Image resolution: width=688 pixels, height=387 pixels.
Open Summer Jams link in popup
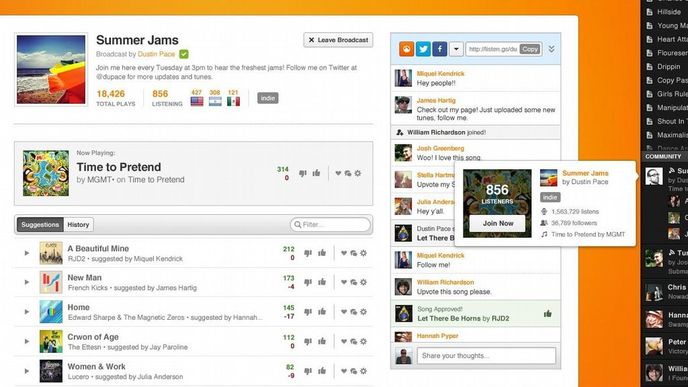pos(585,173)
